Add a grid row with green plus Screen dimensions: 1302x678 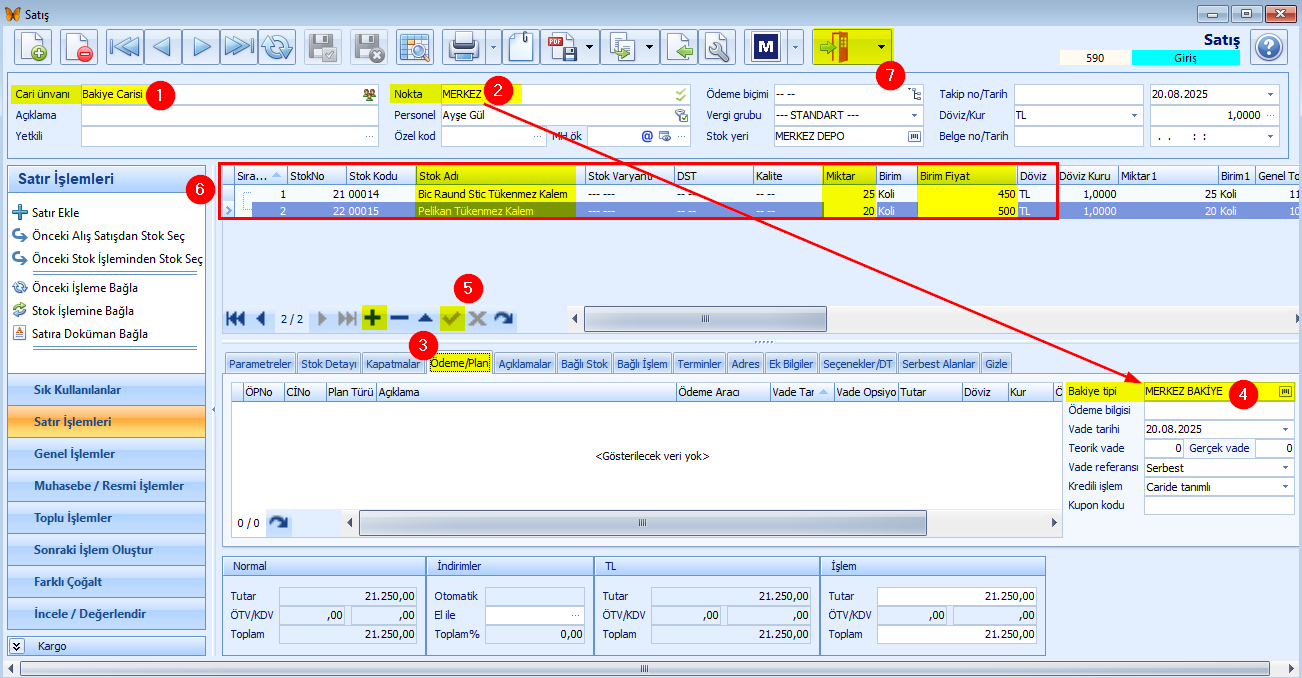pyautogui.click(x=373, y=318)
